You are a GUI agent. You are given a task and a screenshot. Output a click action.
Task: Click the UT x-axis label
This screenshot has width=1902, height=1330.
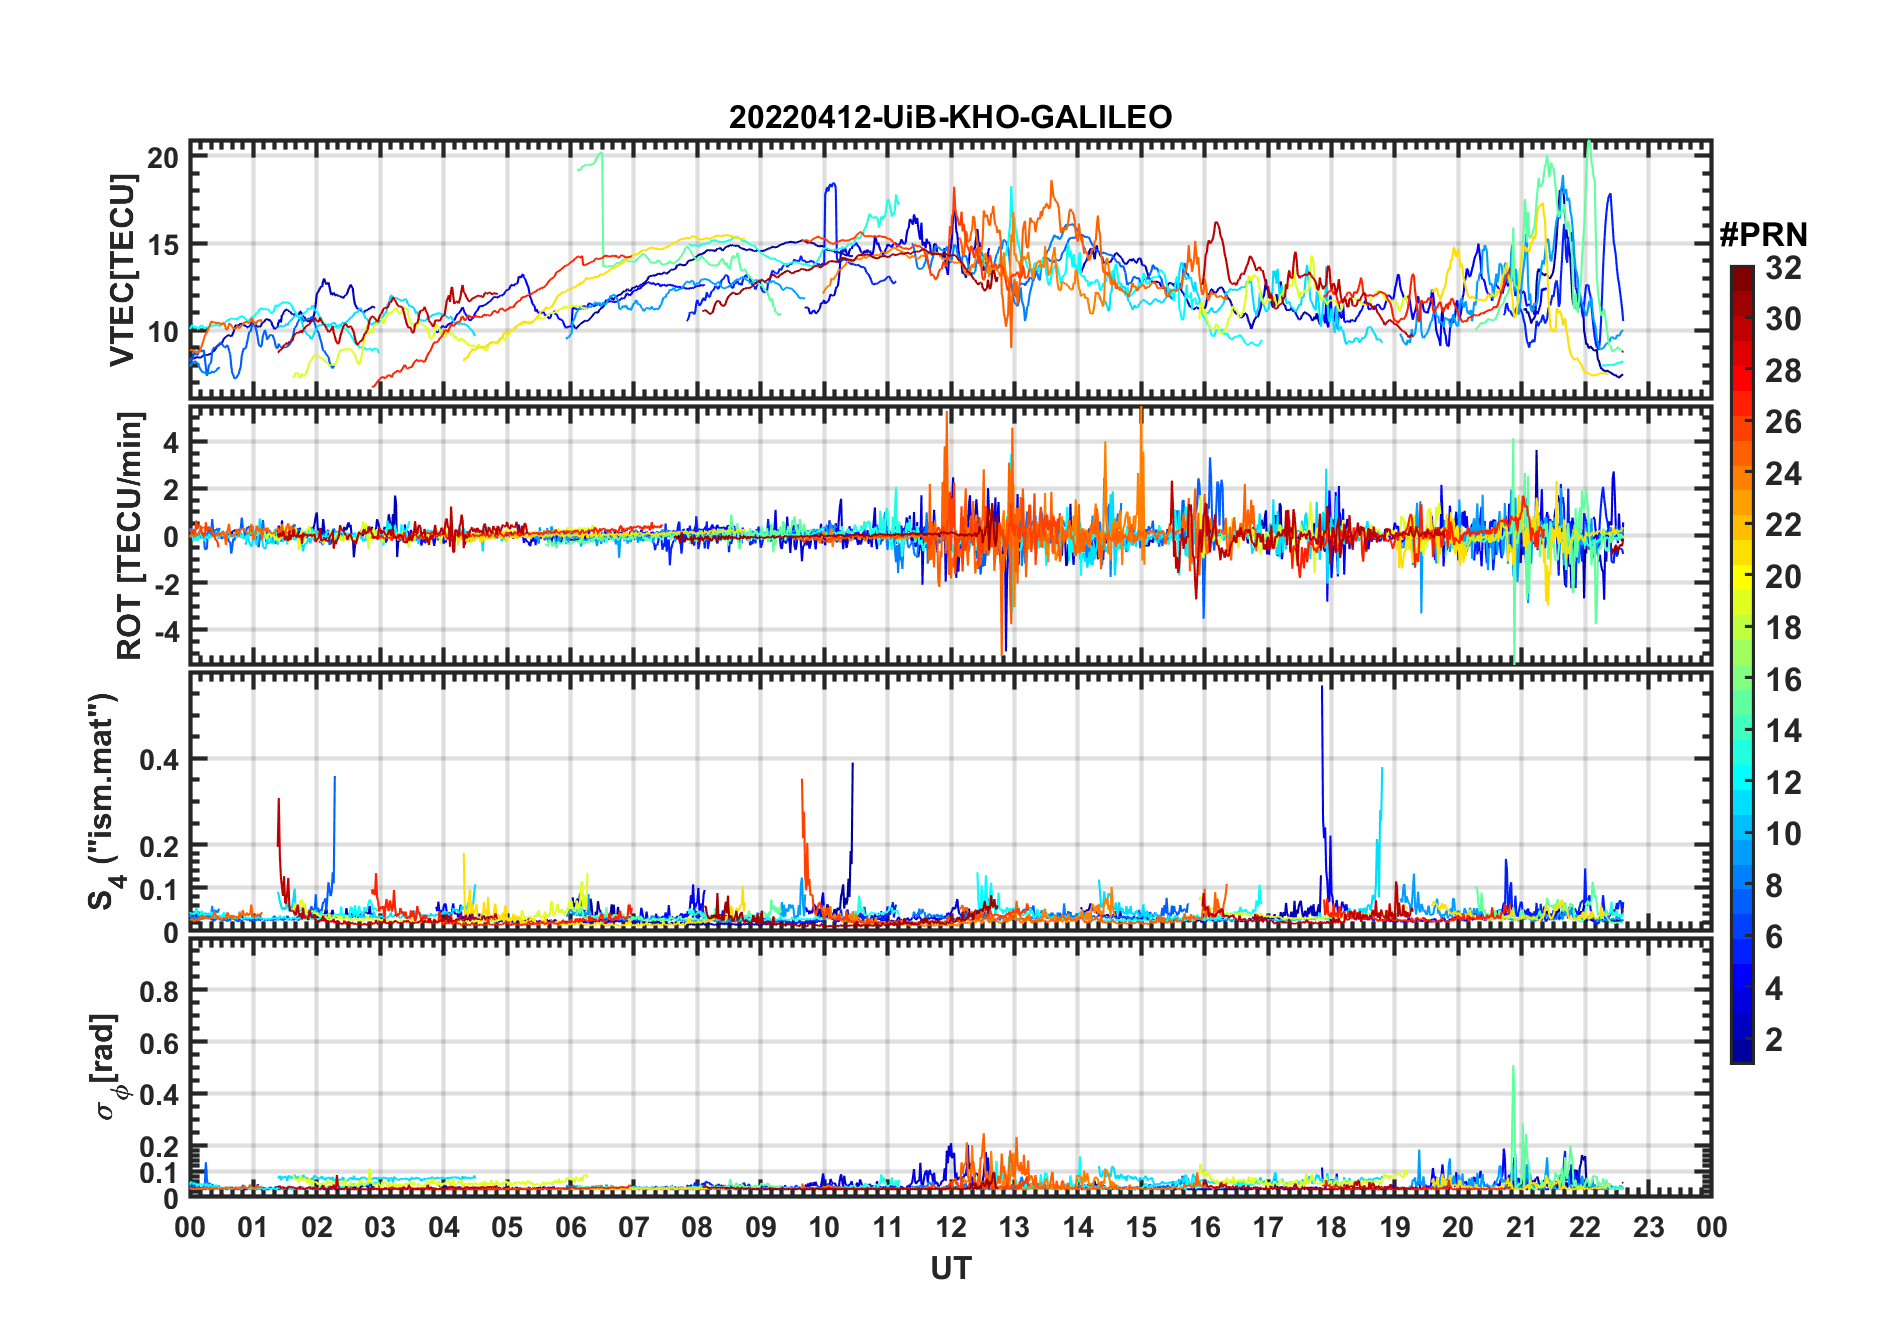950,1268
